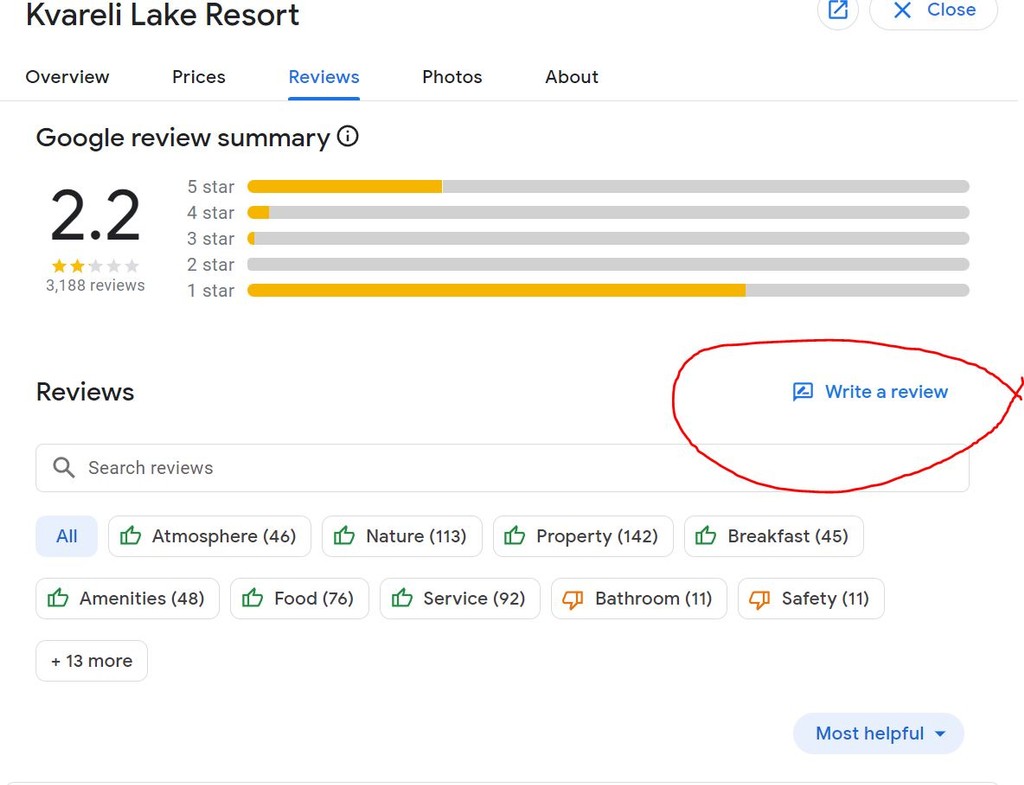The image size is (1024, 785).
Task: Click the 1 star rating bar
Action: (x=608, y=291)
